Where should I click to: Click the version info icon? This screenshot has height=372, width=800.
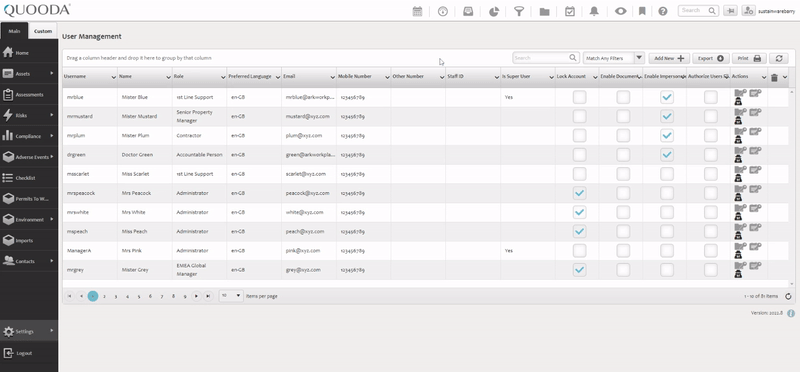tap(791, 313)
